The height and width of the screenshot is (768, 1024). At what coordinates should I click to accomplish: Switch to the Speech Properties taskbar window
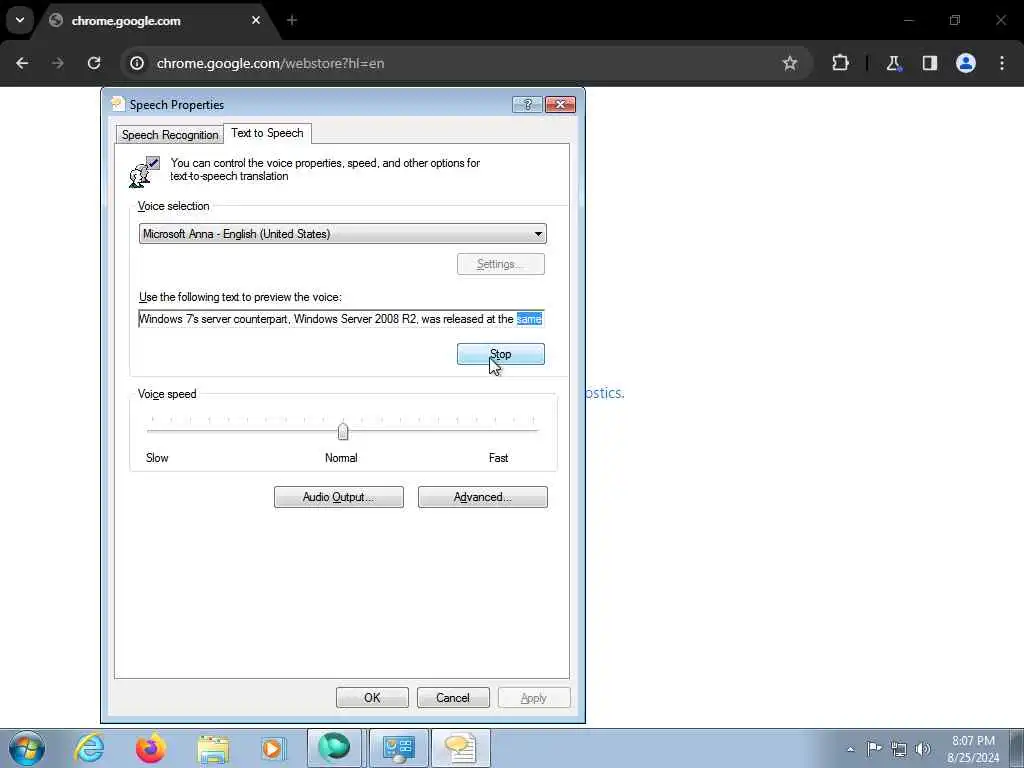[460, 748]
